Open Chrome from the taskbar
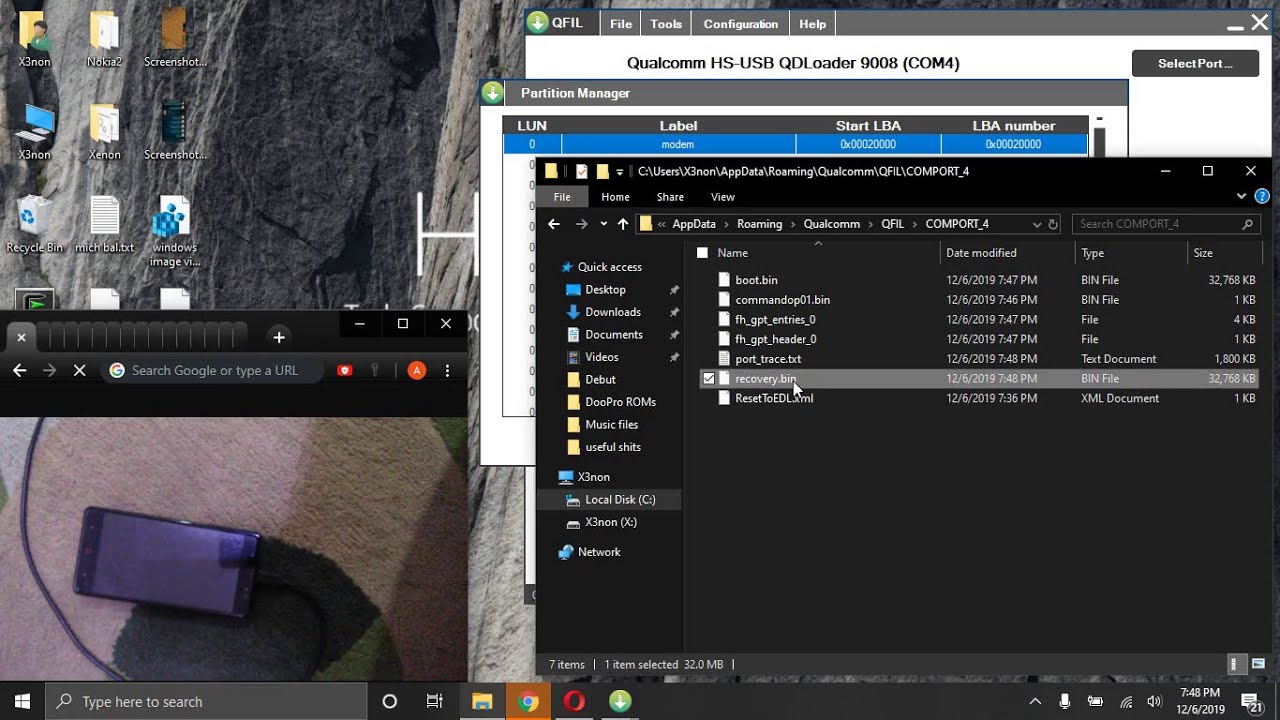Screen dimensions: 1280x720 pos(528,701)
